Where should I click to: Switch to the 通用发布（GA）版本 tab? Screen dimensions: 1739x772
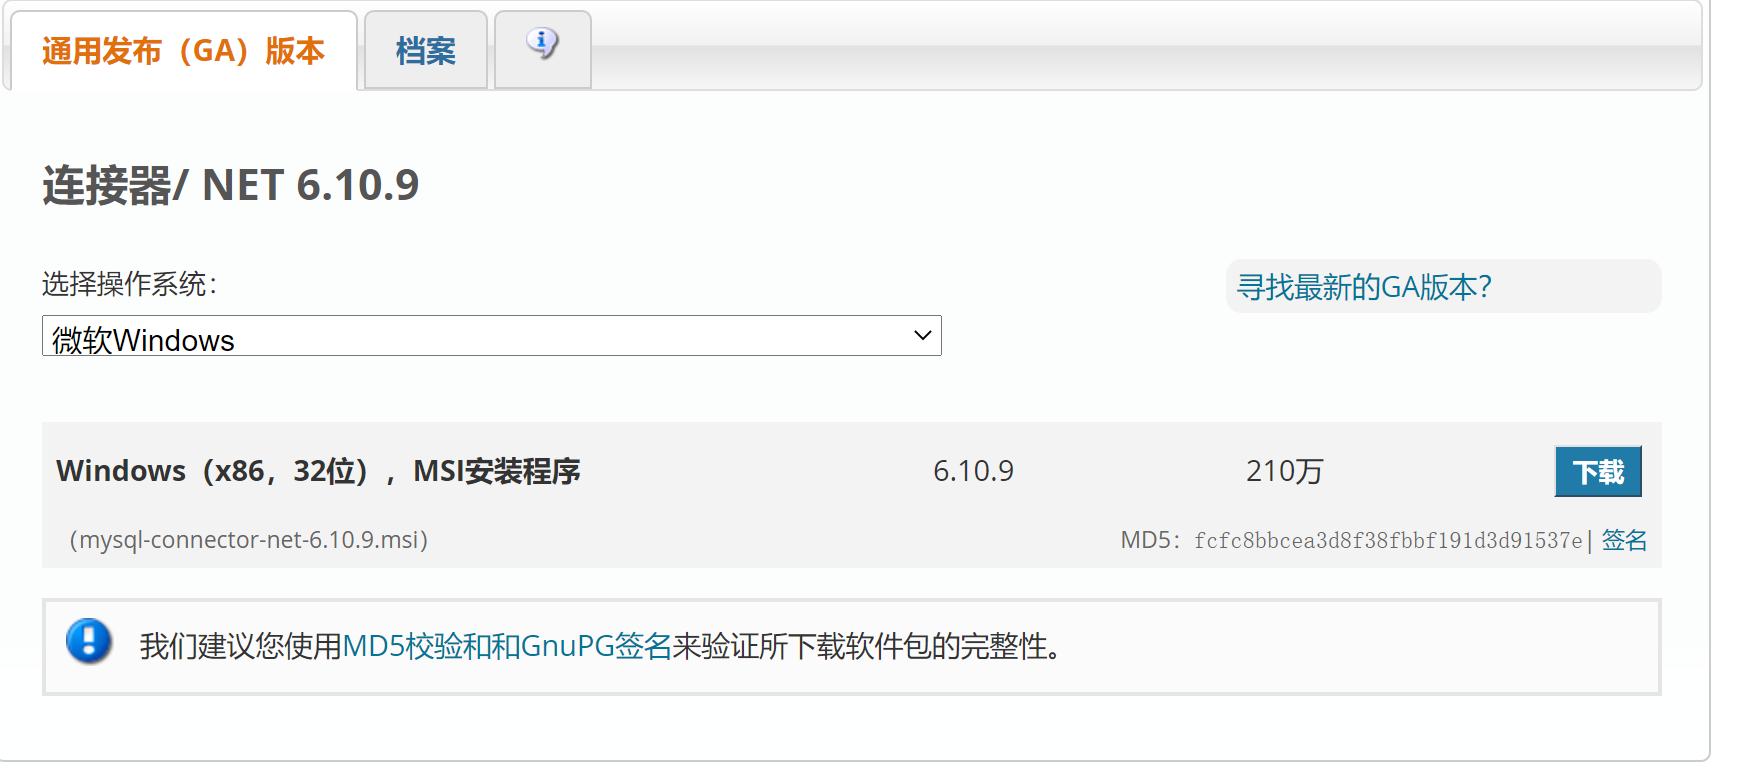pos(184,50)
